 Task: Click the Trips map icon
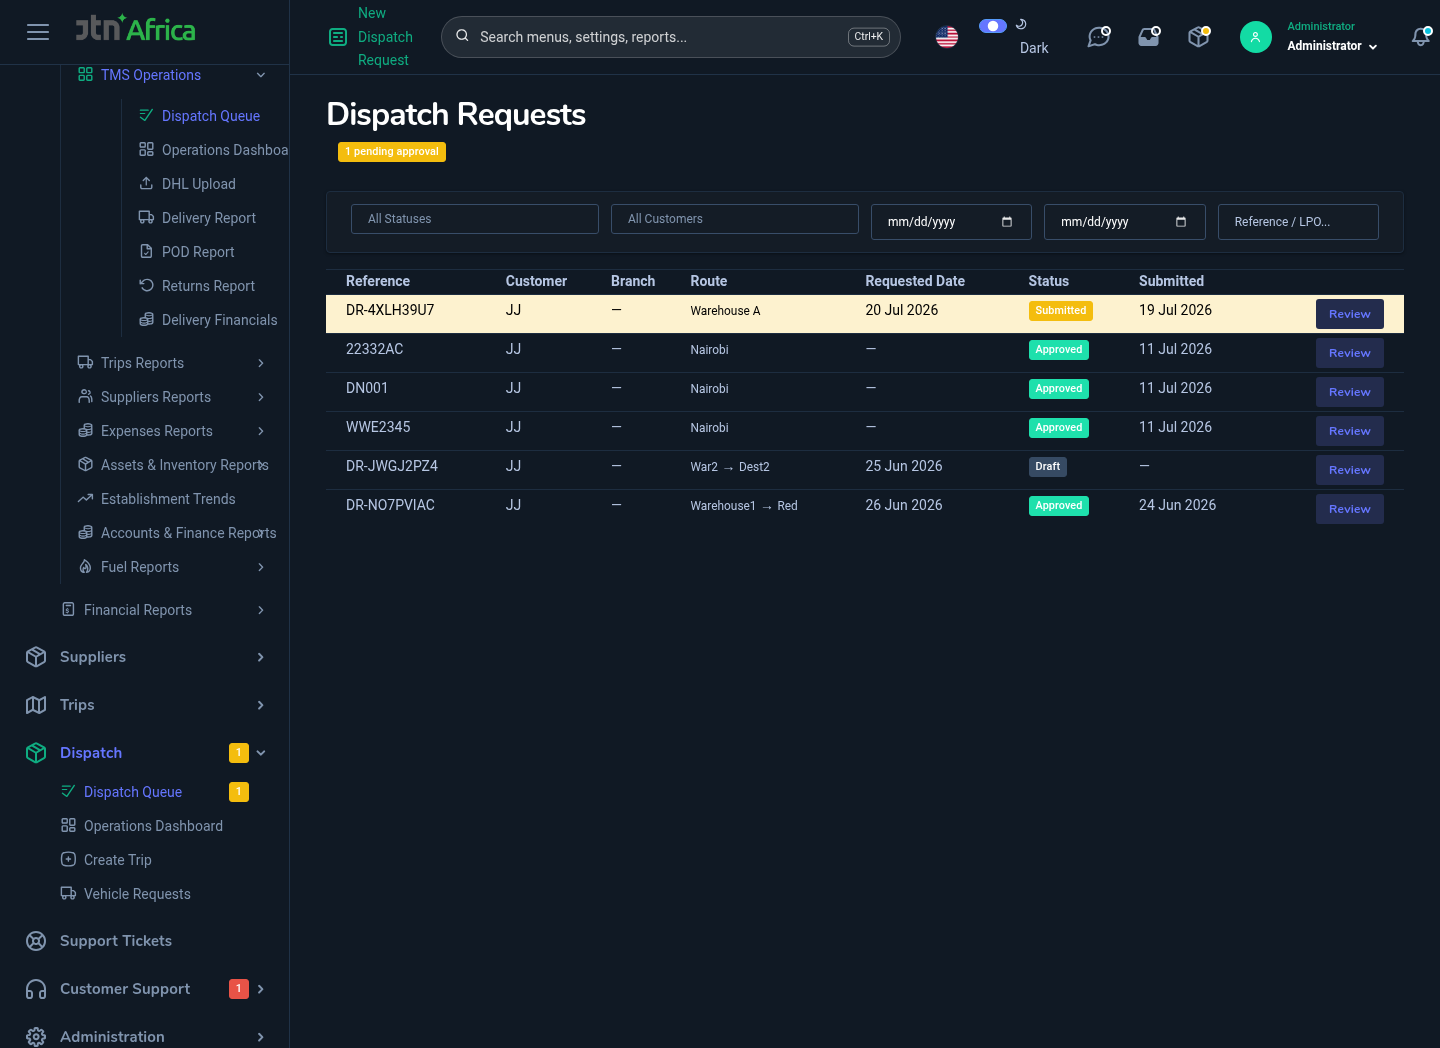(36, 705)
